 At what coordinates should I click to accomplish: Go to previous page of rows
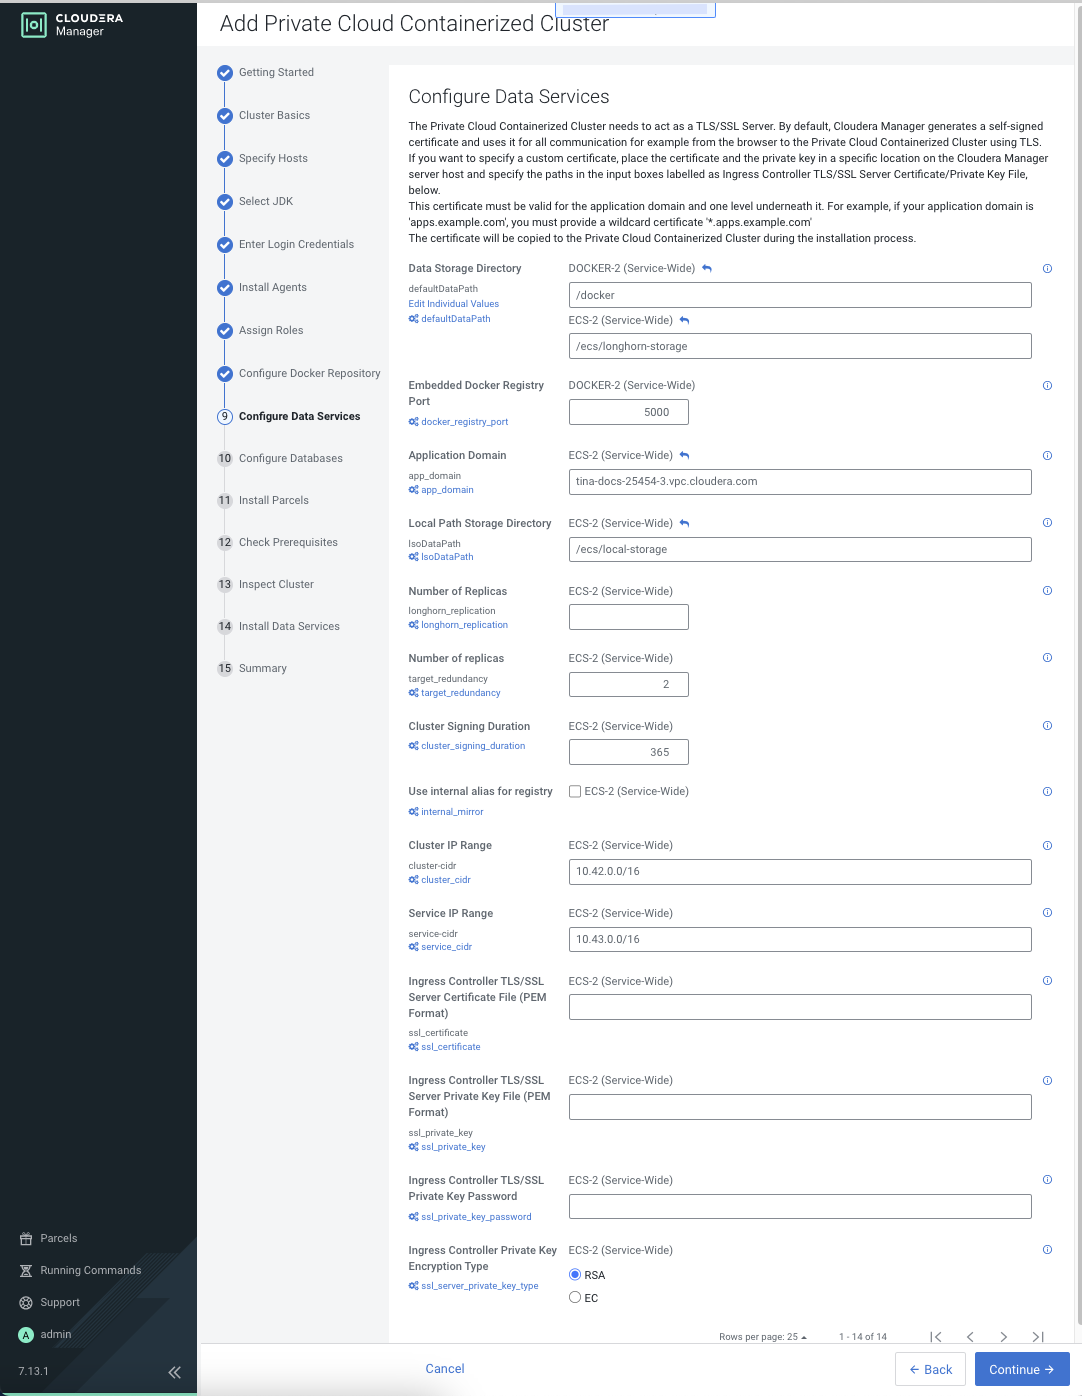point(970,1337)
